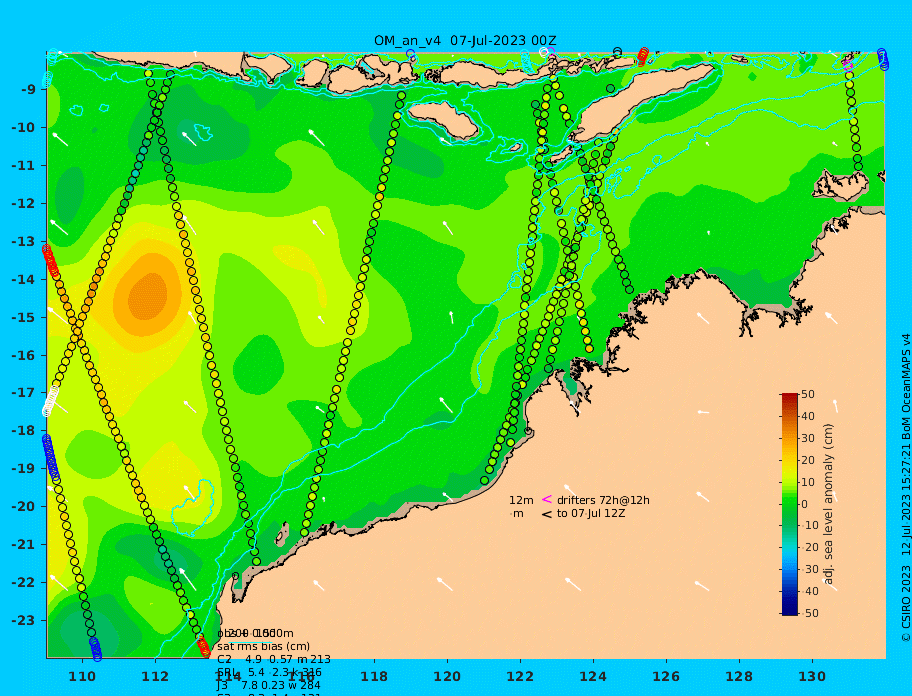
Task: Click the '126' longitude axis label
Action: (666, 677)
